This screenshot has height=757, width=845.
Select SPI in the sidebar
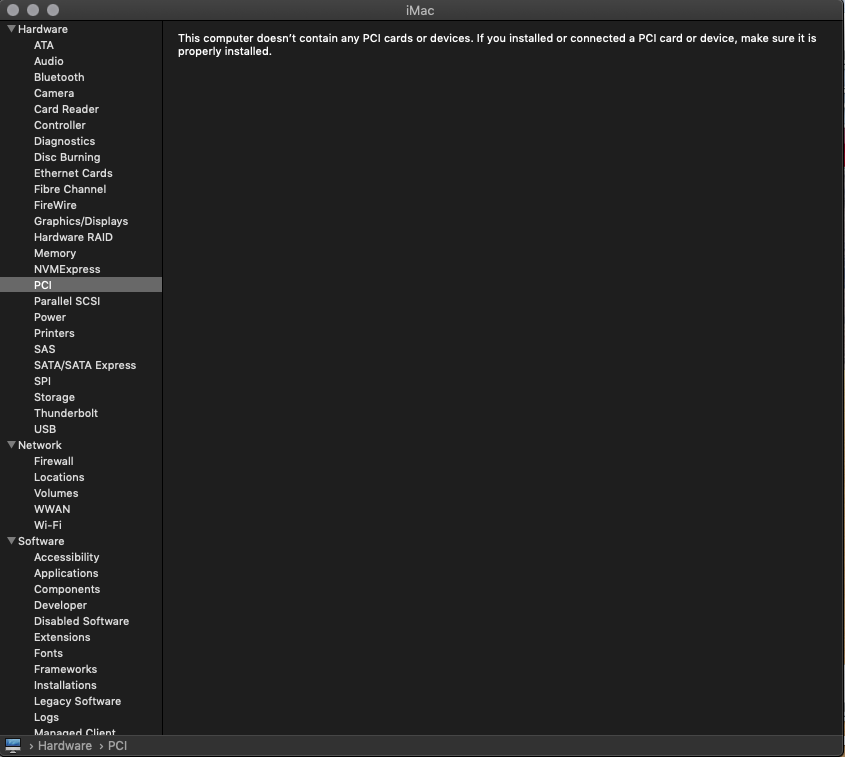pos(42,381)
